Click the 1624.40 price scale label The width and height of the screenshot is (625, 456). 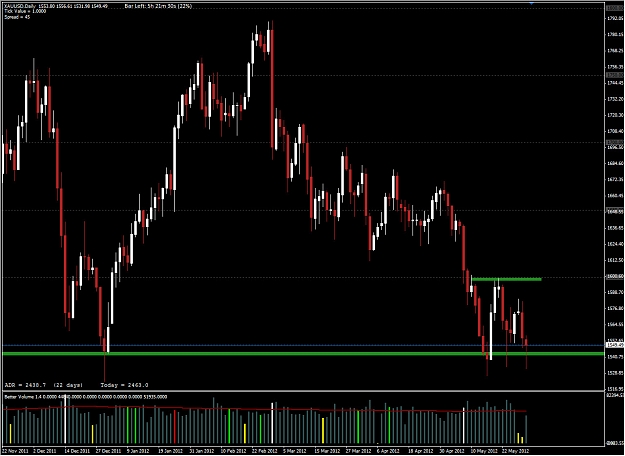pyautogui.click(x=615, y=244)
